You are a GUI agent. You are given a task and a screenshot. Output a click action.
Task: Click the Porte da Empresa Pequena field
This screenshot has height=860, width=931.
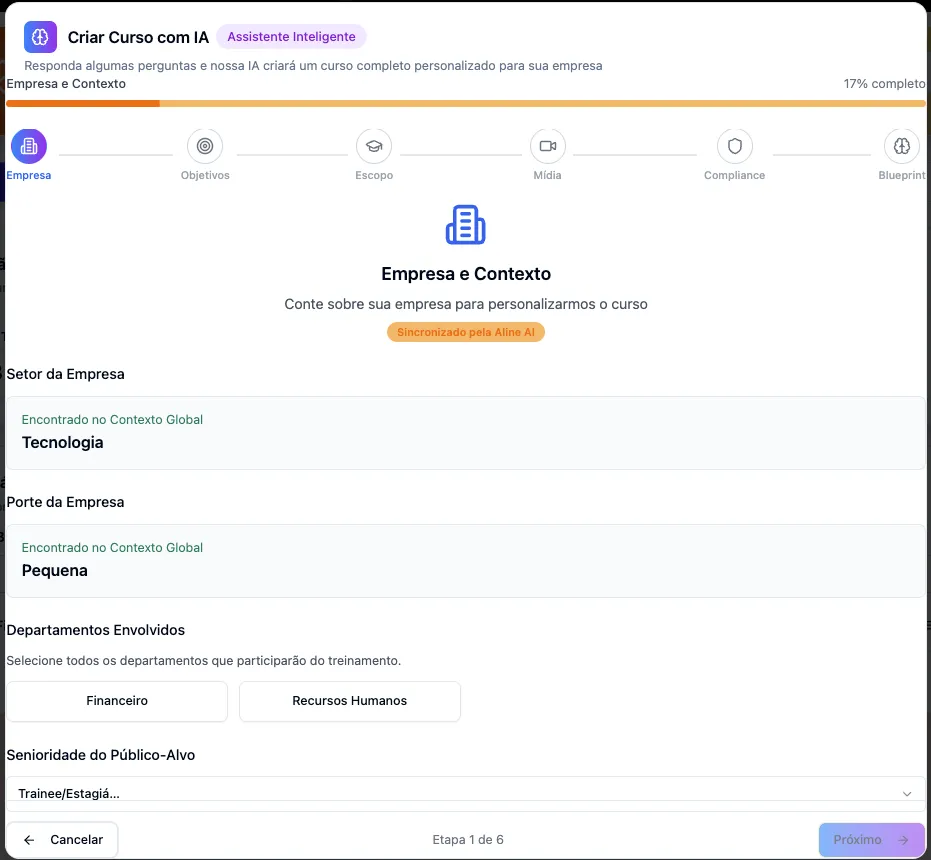pos(465,561)
